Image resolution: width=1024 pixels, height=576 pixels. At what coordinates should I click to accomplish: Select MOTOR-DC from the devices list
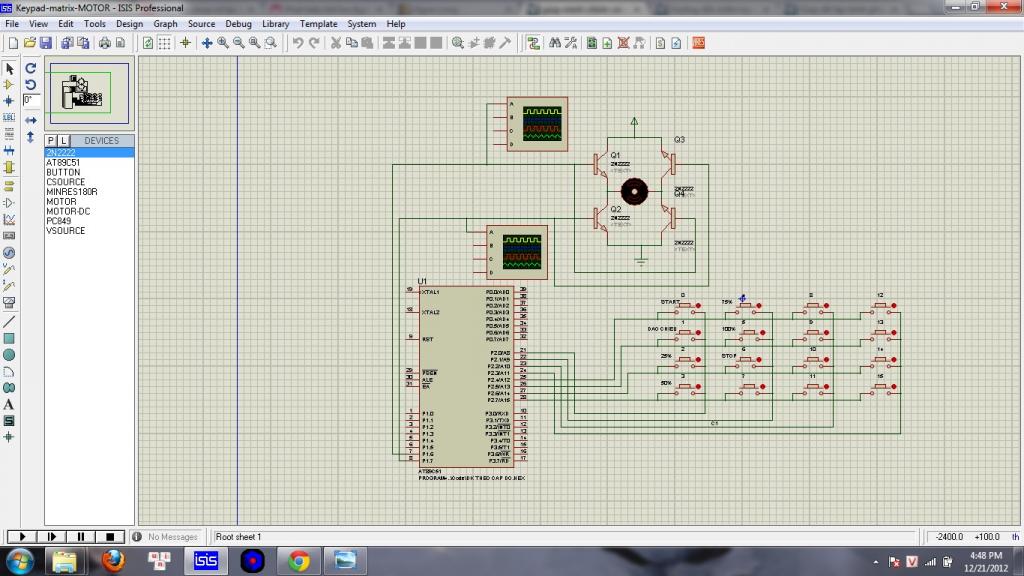[x=68, y=211]
